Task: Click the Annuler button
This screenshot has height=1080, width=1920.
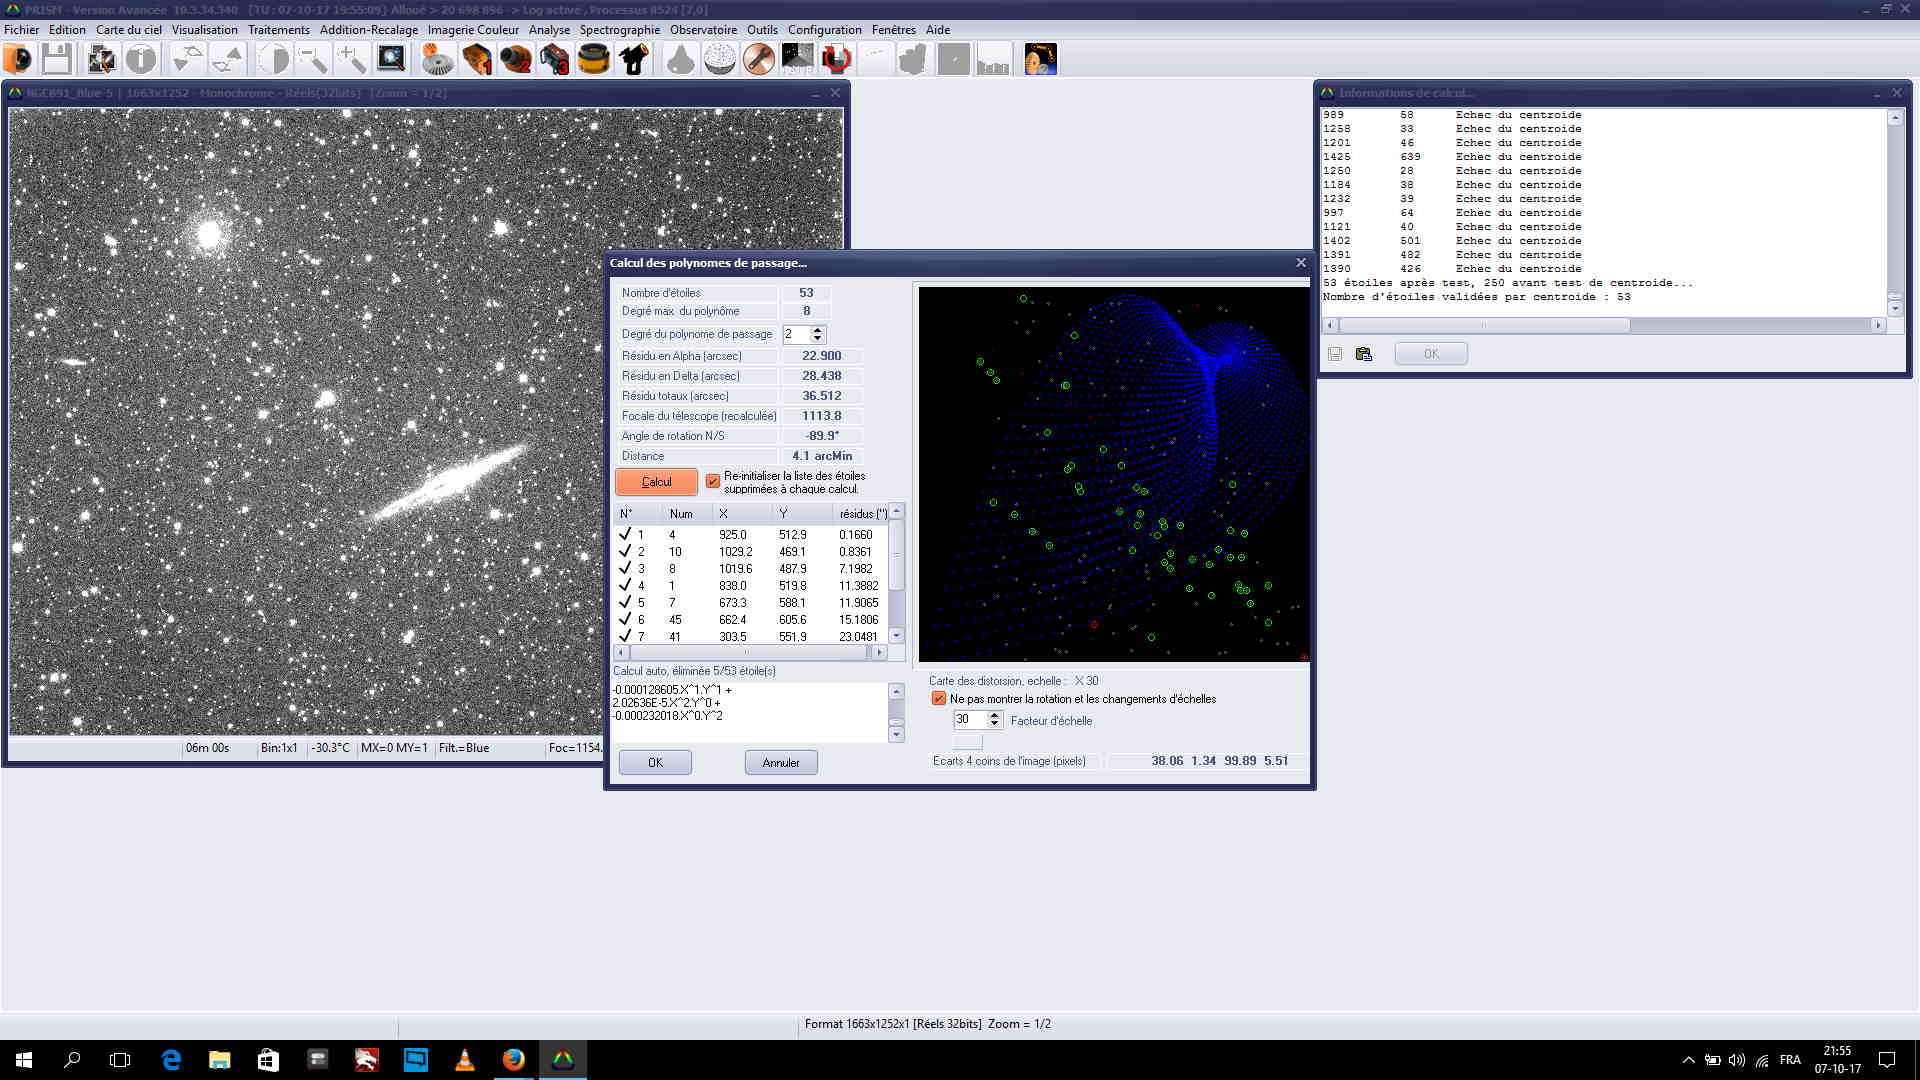Action: pos(780,763)
